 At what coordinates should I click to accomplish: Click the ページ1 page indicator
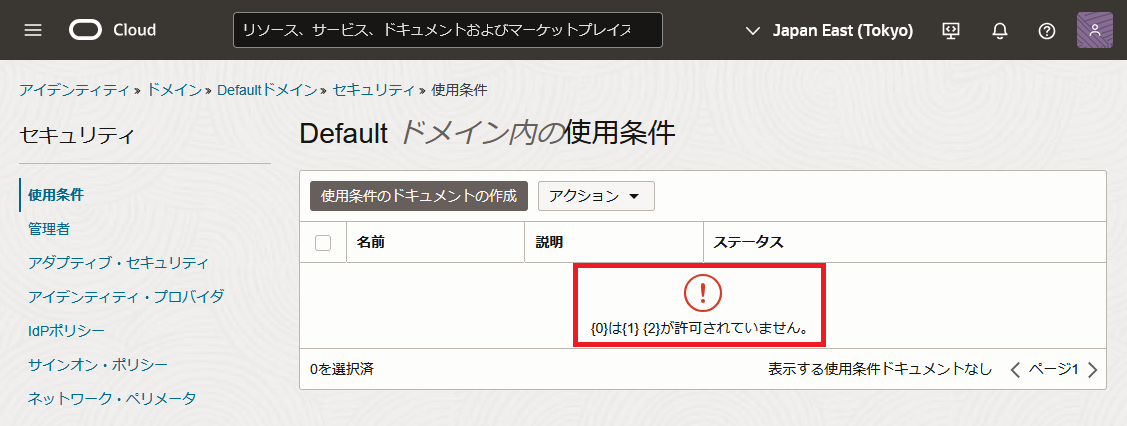click(x=1054, y=370)
